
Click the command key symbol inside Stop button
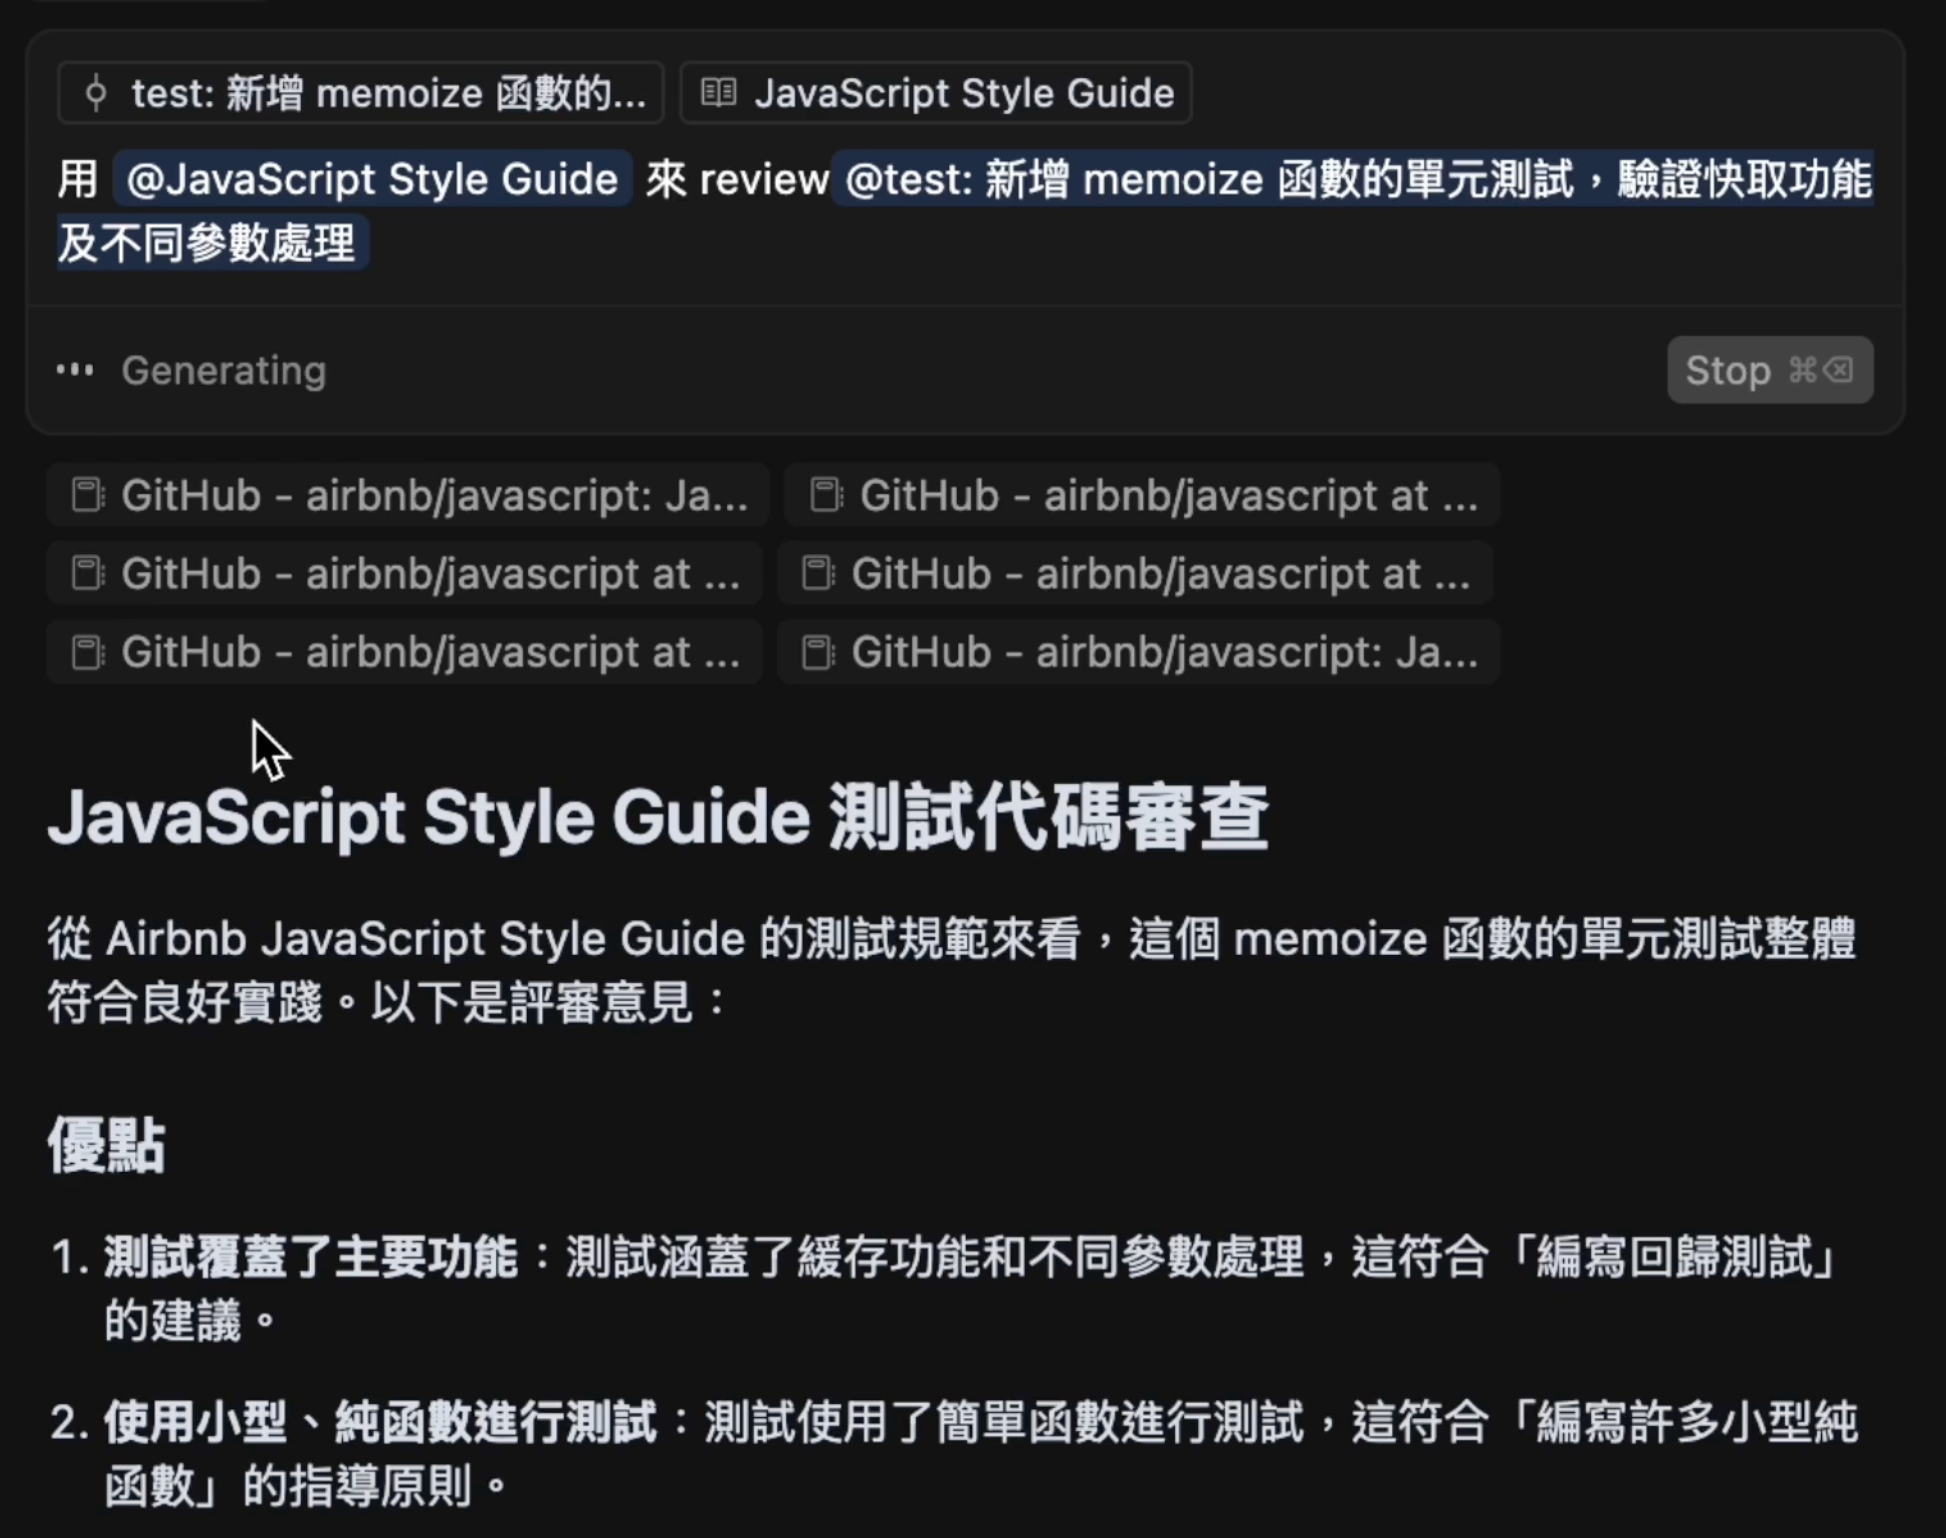(x=1801, y=370)
